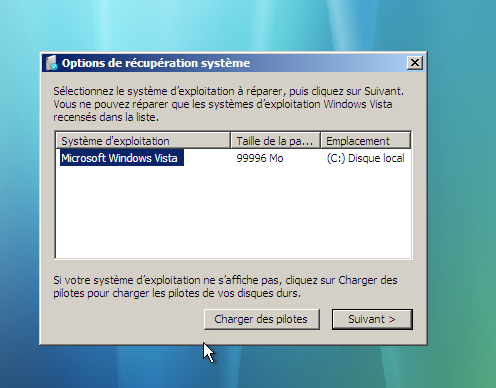This screenshot has height=388, width=496.
Task: Click the recovery options title bar icon
Action: pyautogui.click(x=52, y=63)
